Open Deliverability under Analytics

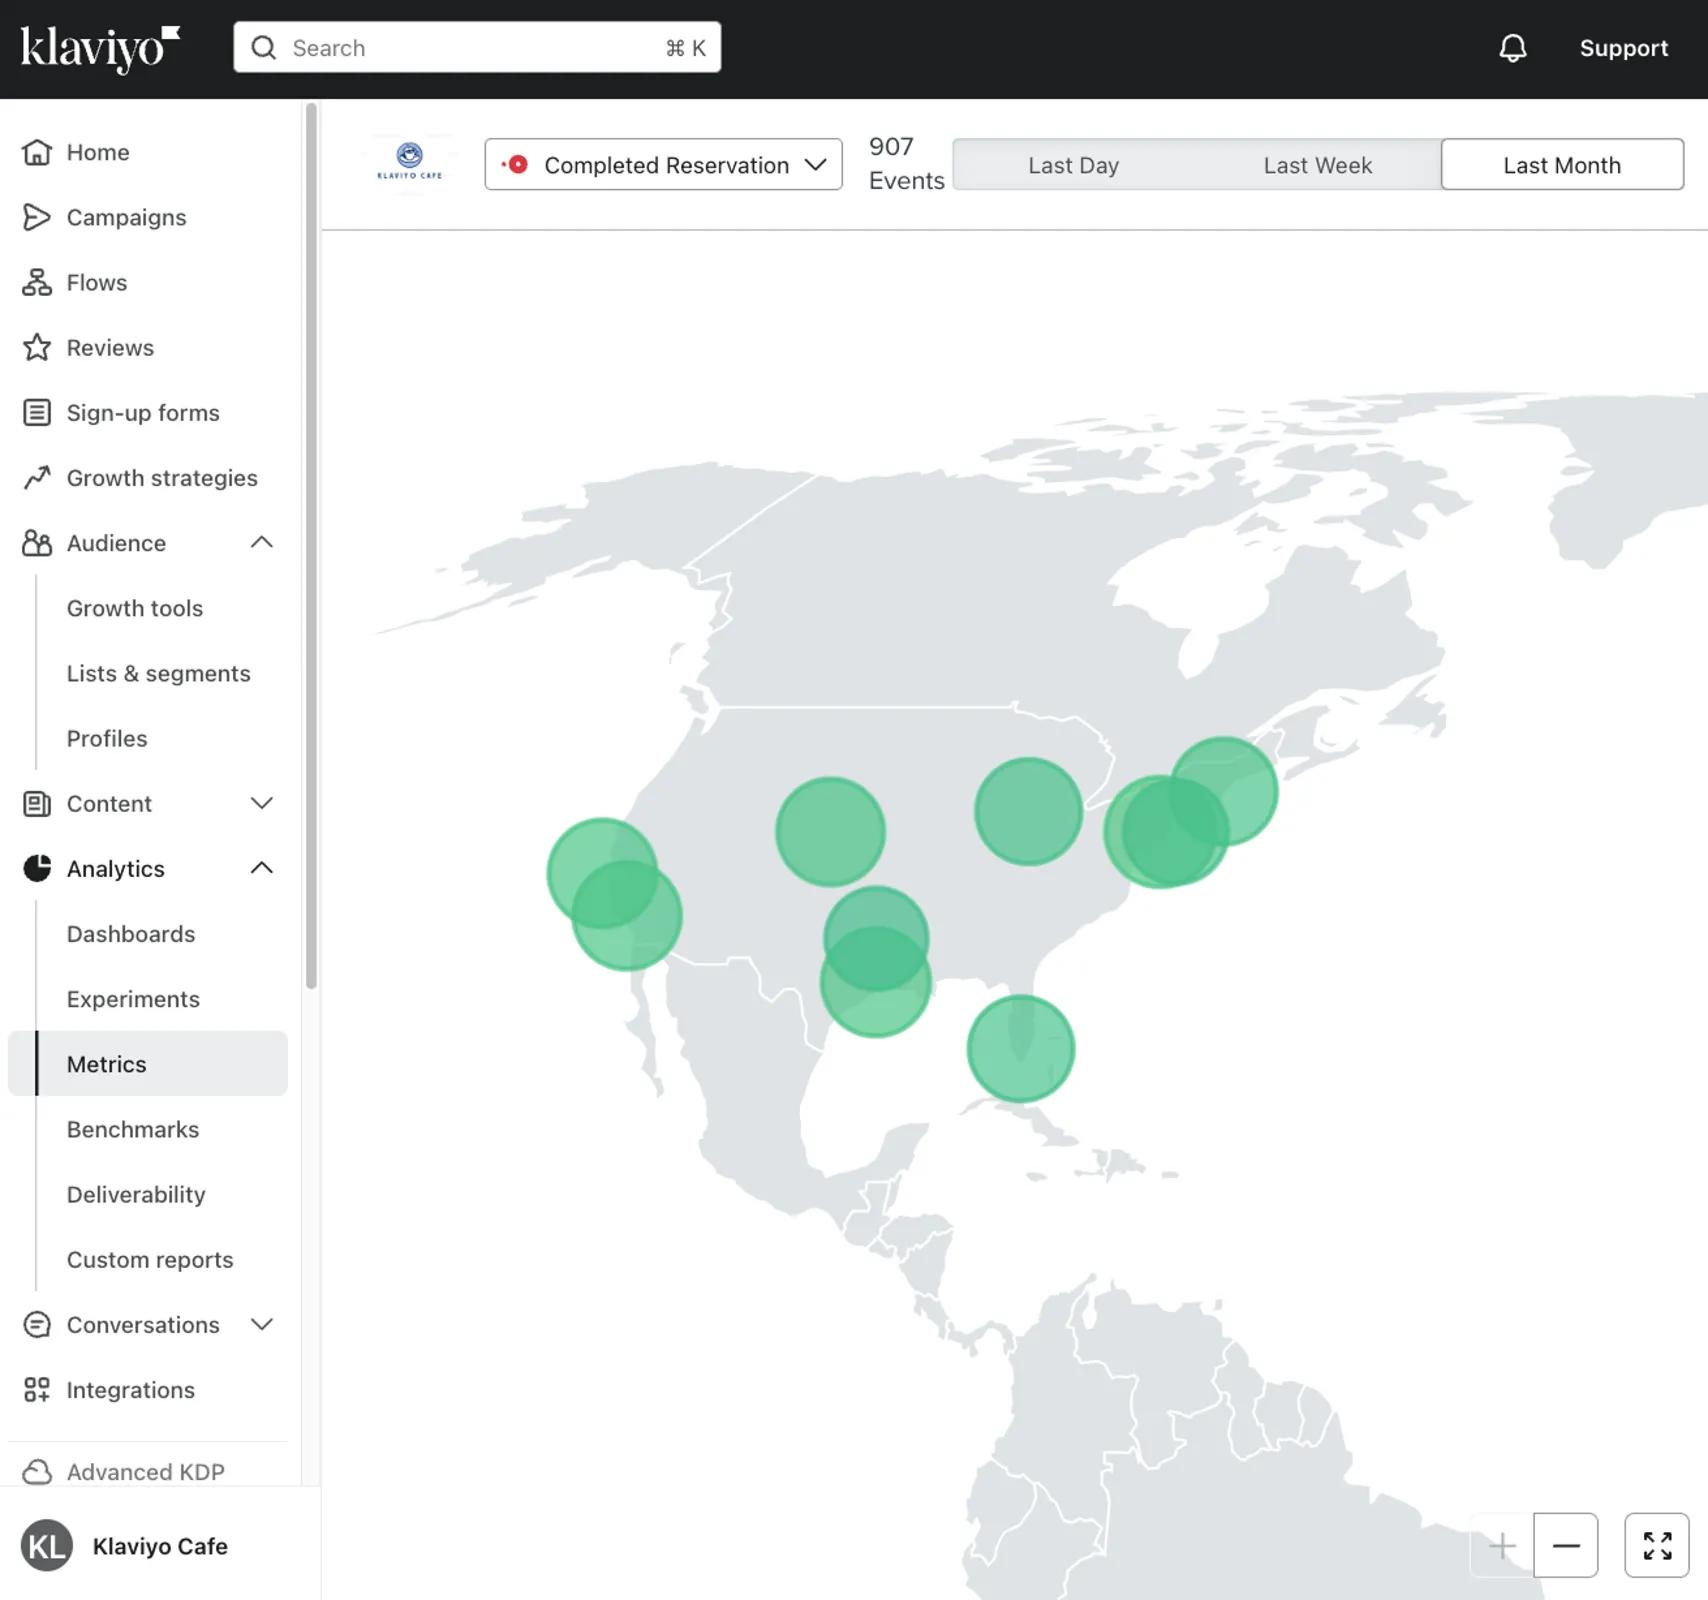[x=136, y=1194]
